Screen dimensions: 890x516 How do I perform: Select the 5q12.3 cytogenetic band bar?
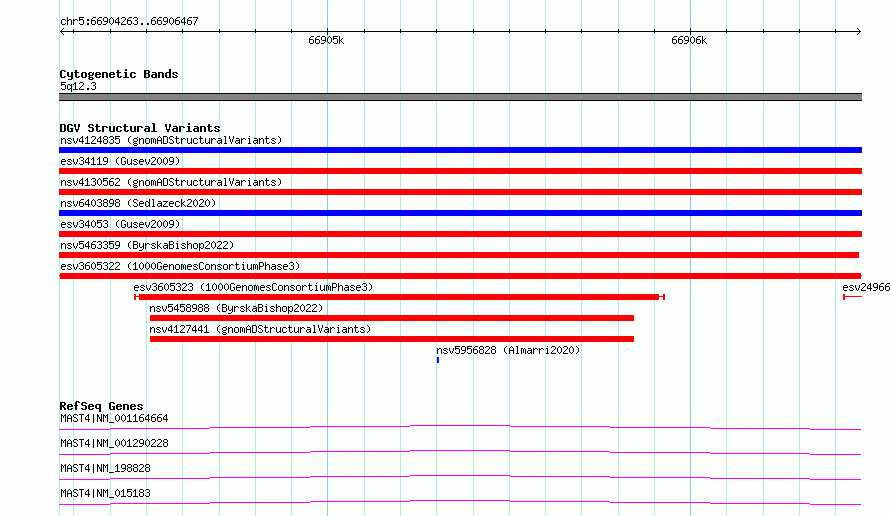tap(460, 97)
